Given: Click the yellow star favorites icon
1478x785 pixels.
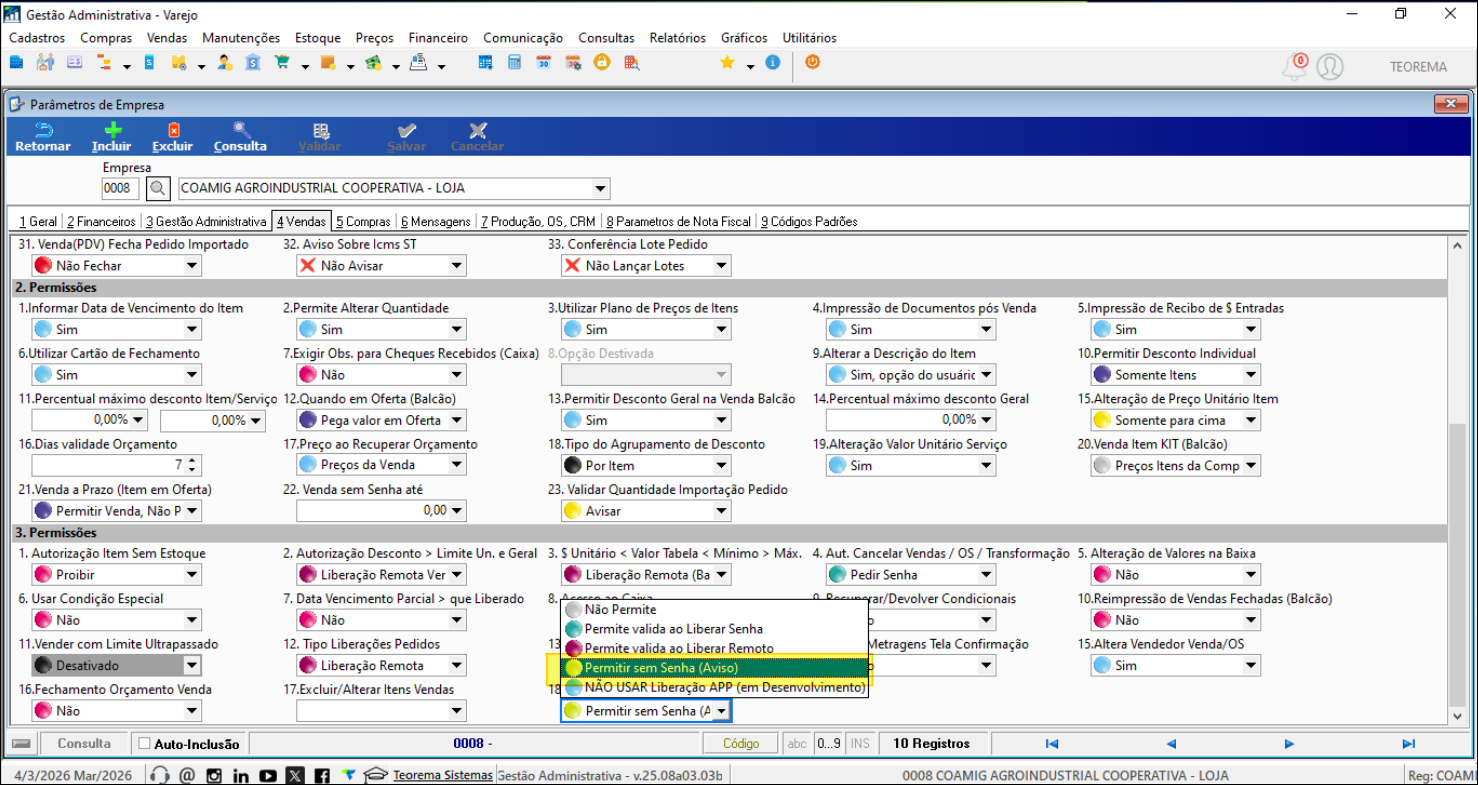Looking at the screenshot, I should click(727, 63).
